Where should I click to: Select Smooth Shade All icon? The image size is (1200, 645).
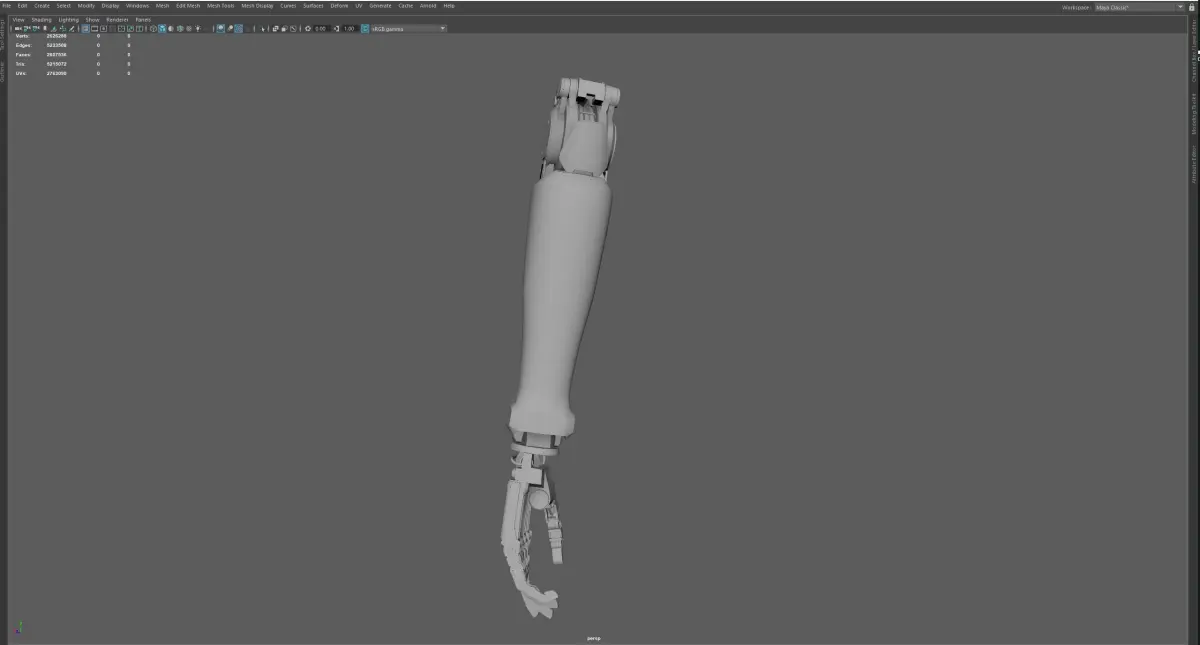tap(162, 28)
